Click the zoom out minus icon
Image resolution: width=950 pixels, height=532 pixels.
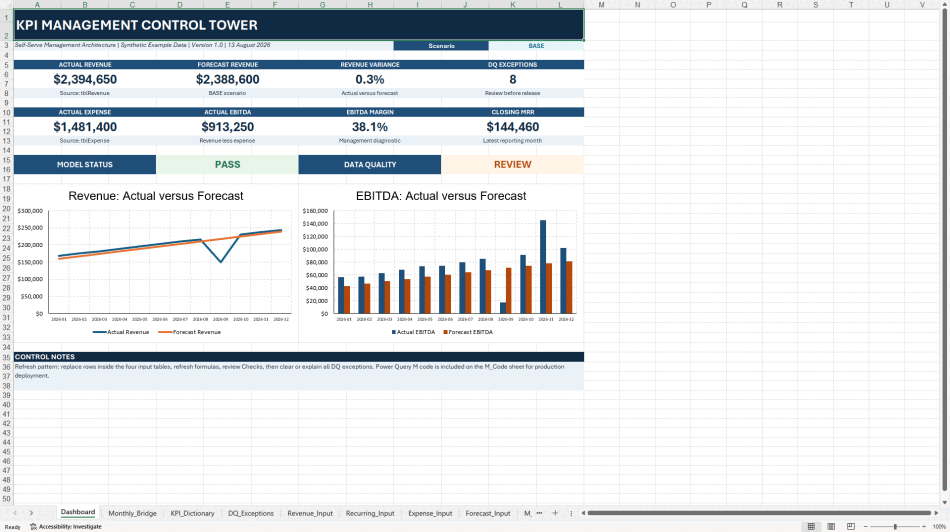pos(865,527)
